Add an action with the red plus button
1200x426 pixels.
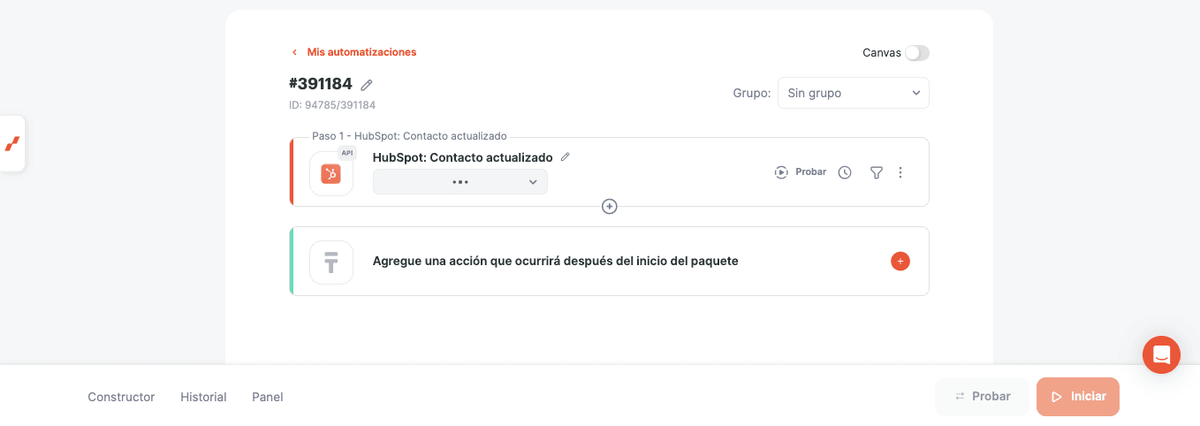(x=900, y=261)
